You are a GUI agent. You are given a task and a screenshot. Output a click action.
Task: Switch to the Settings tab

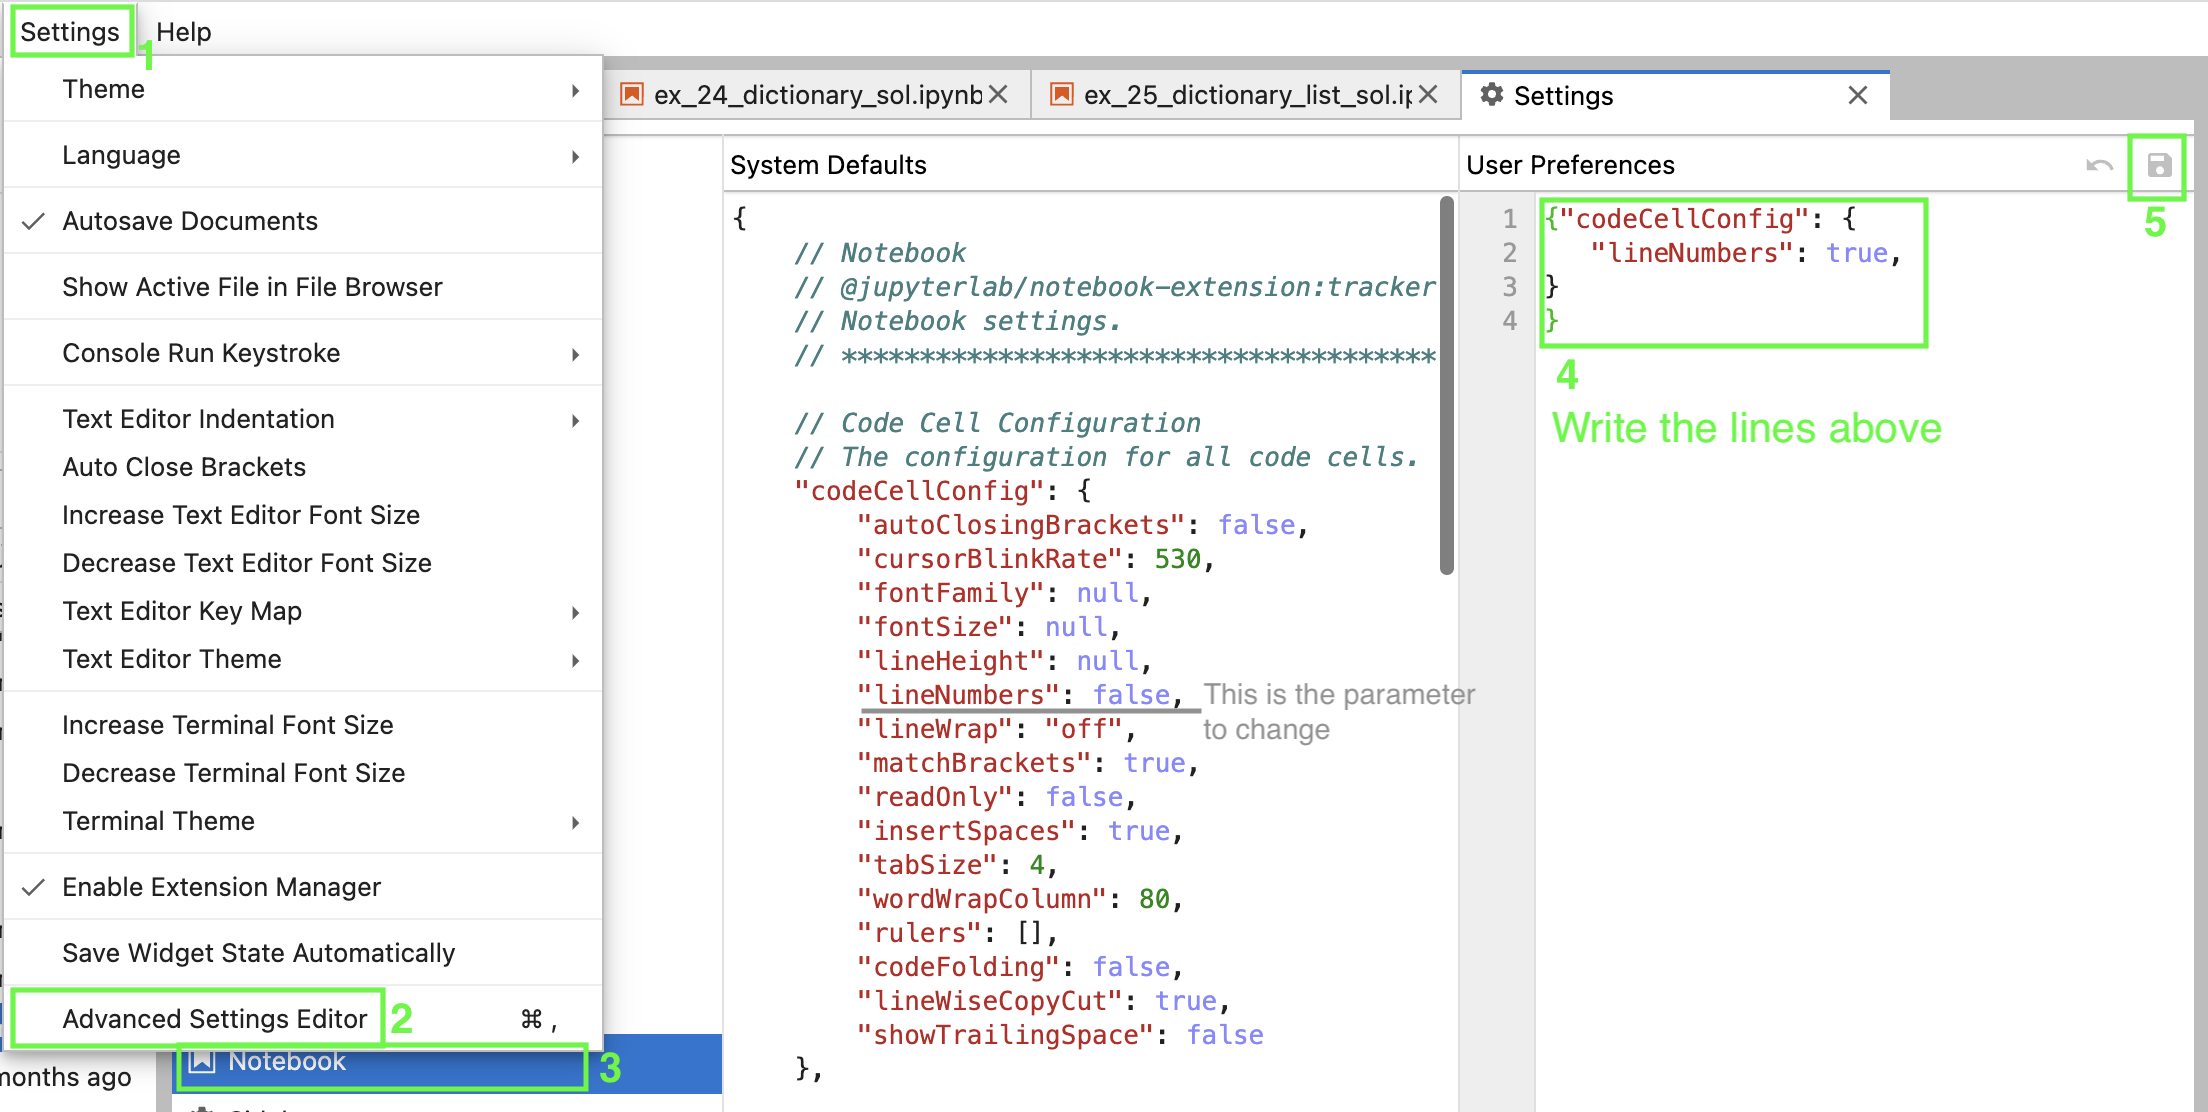pos(1675,95)
